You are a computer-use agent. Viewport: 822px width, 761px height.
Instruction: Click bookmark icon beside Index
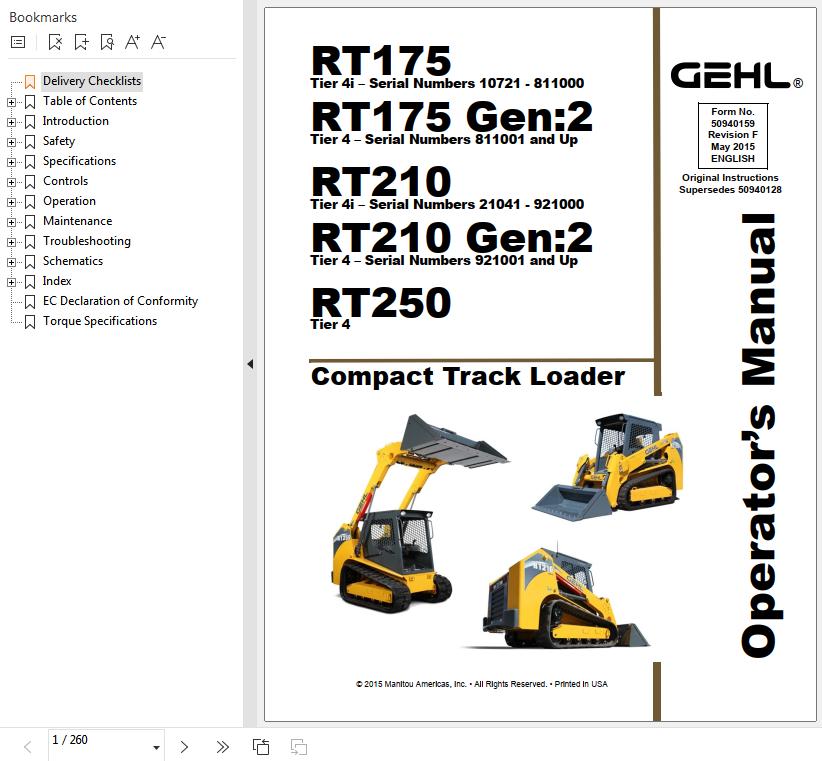[x=30, y=281]
